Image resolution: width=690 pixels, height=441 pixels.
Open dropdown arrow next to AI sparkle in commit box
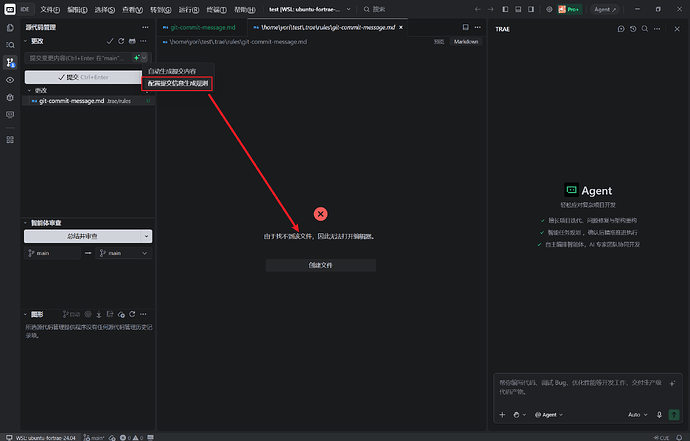pyautogui.click(x=144, y=58)
